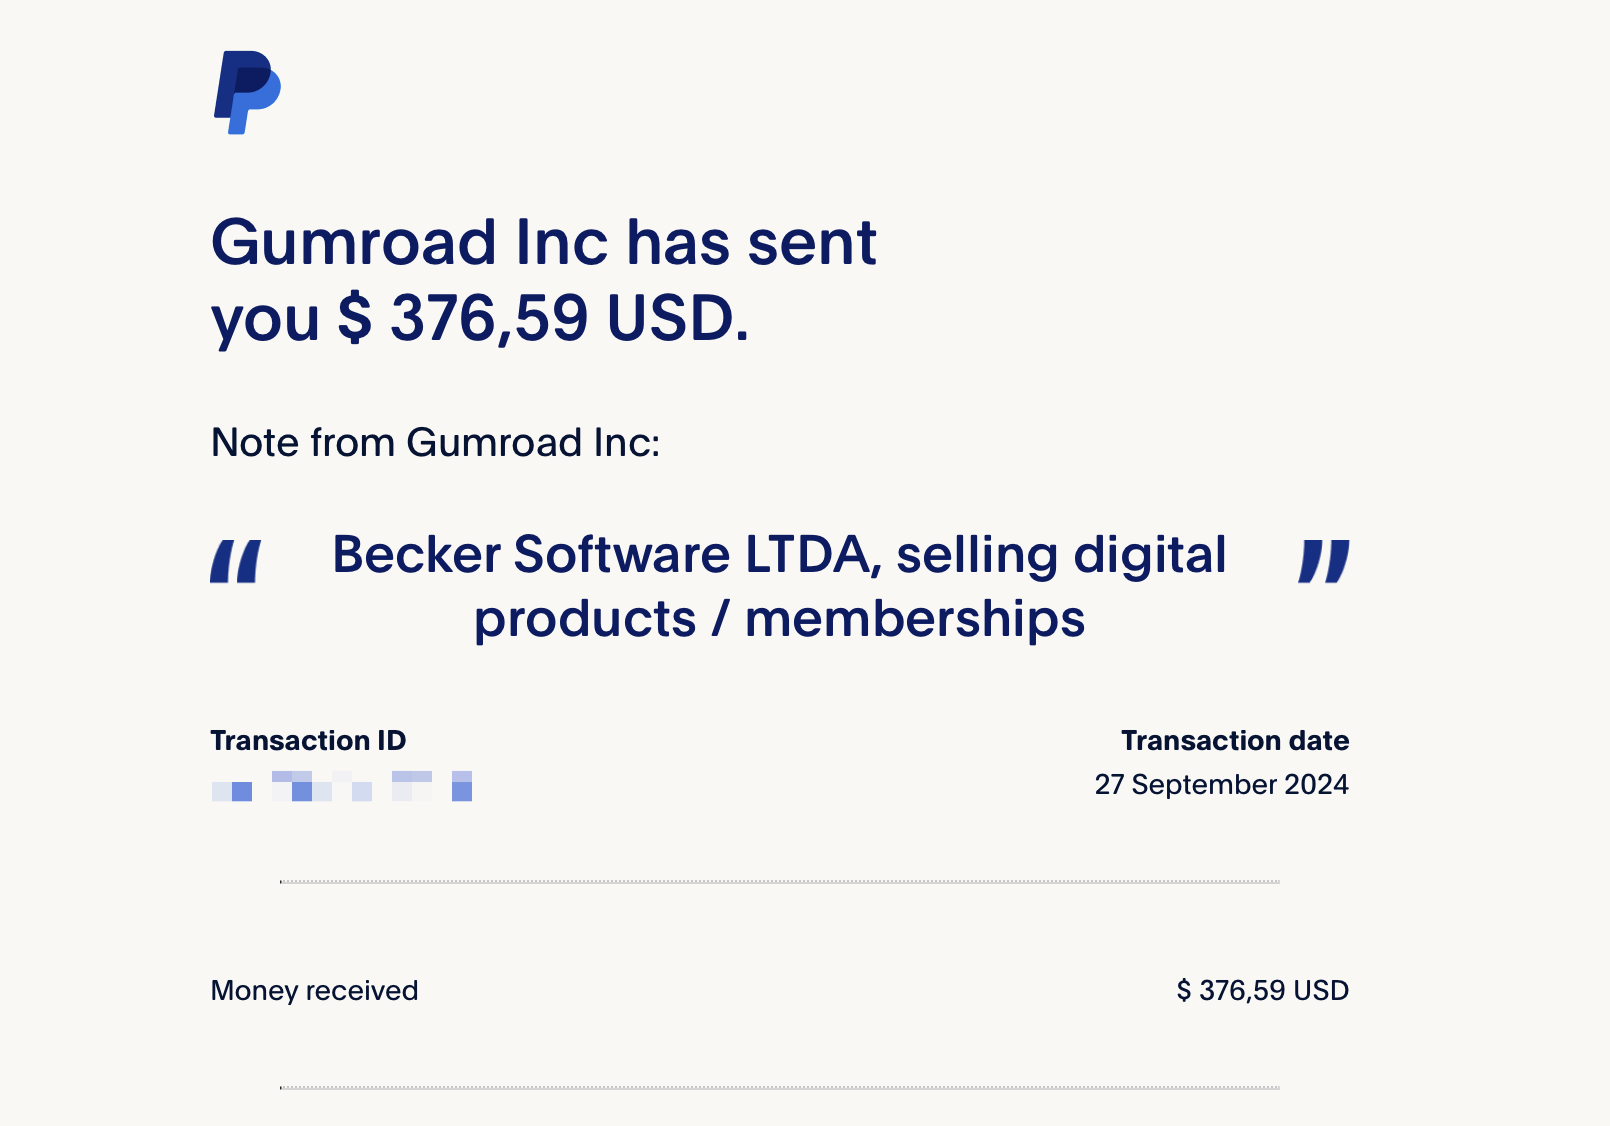Viewport: 1610px width, 1126px height.
Task: Click the dotted divider below Money received
Action: (780, 1087)
